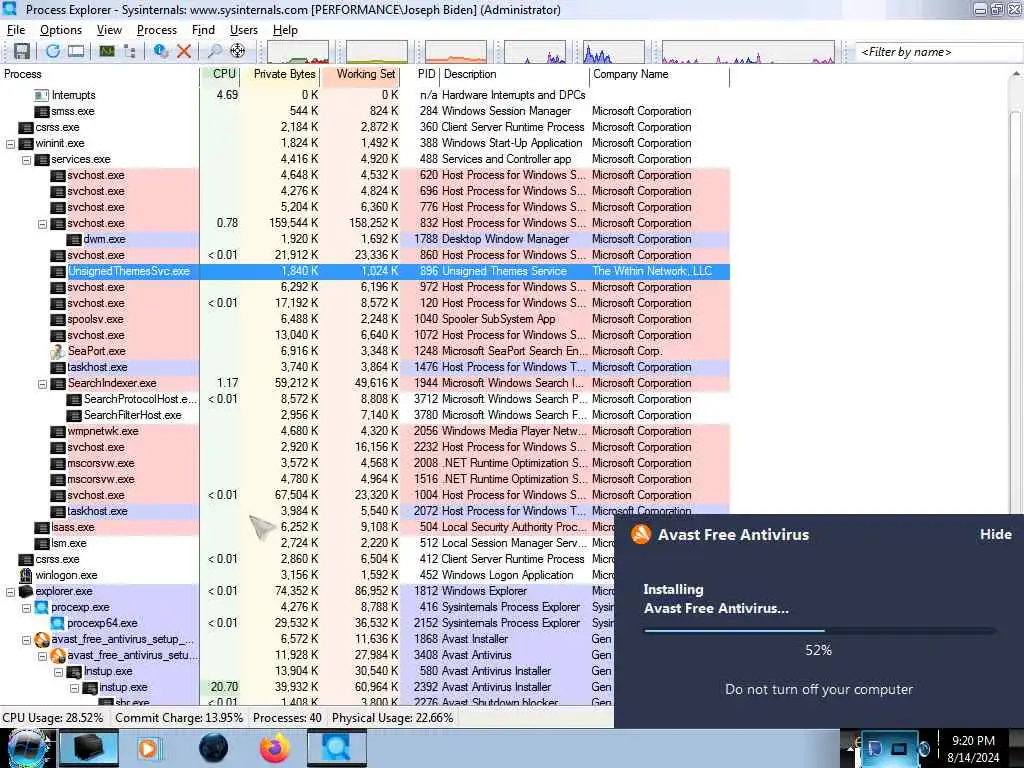Open the Users menu
This screenshot has height=768, width=1024.
244,30
